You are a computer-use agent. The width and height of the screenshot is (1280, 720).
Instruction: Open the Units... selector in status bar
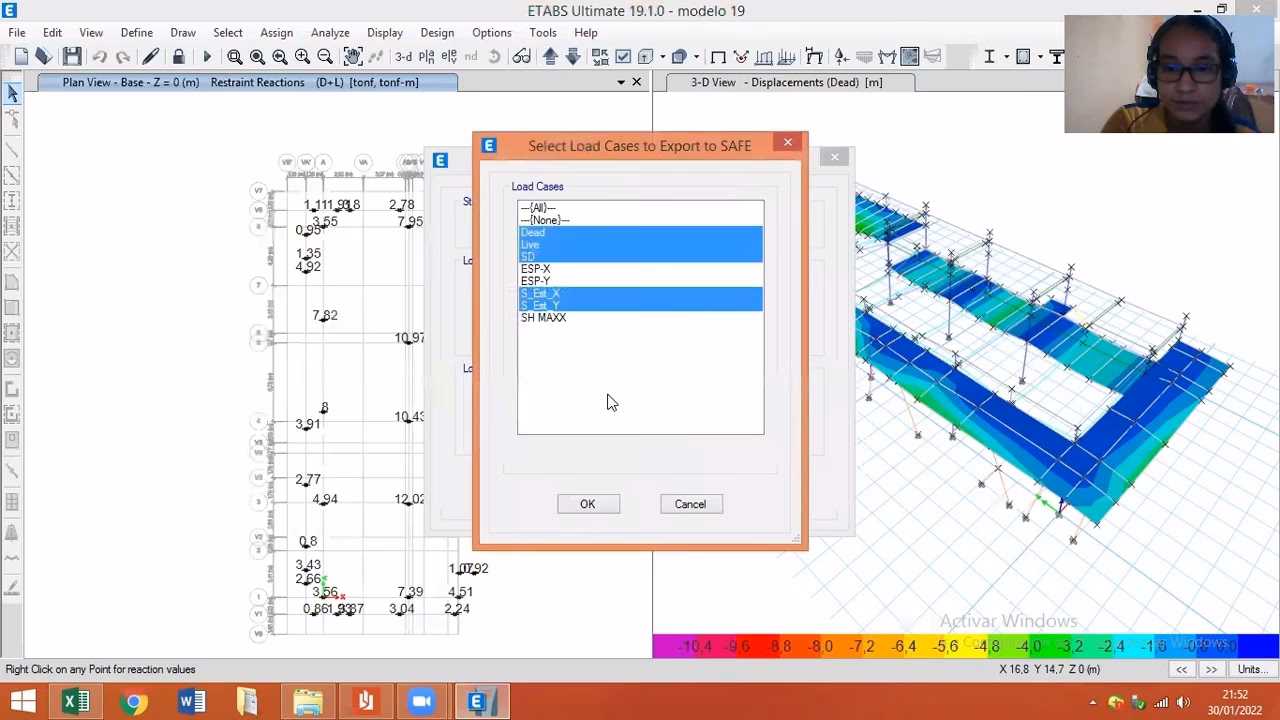[1250, 669]
